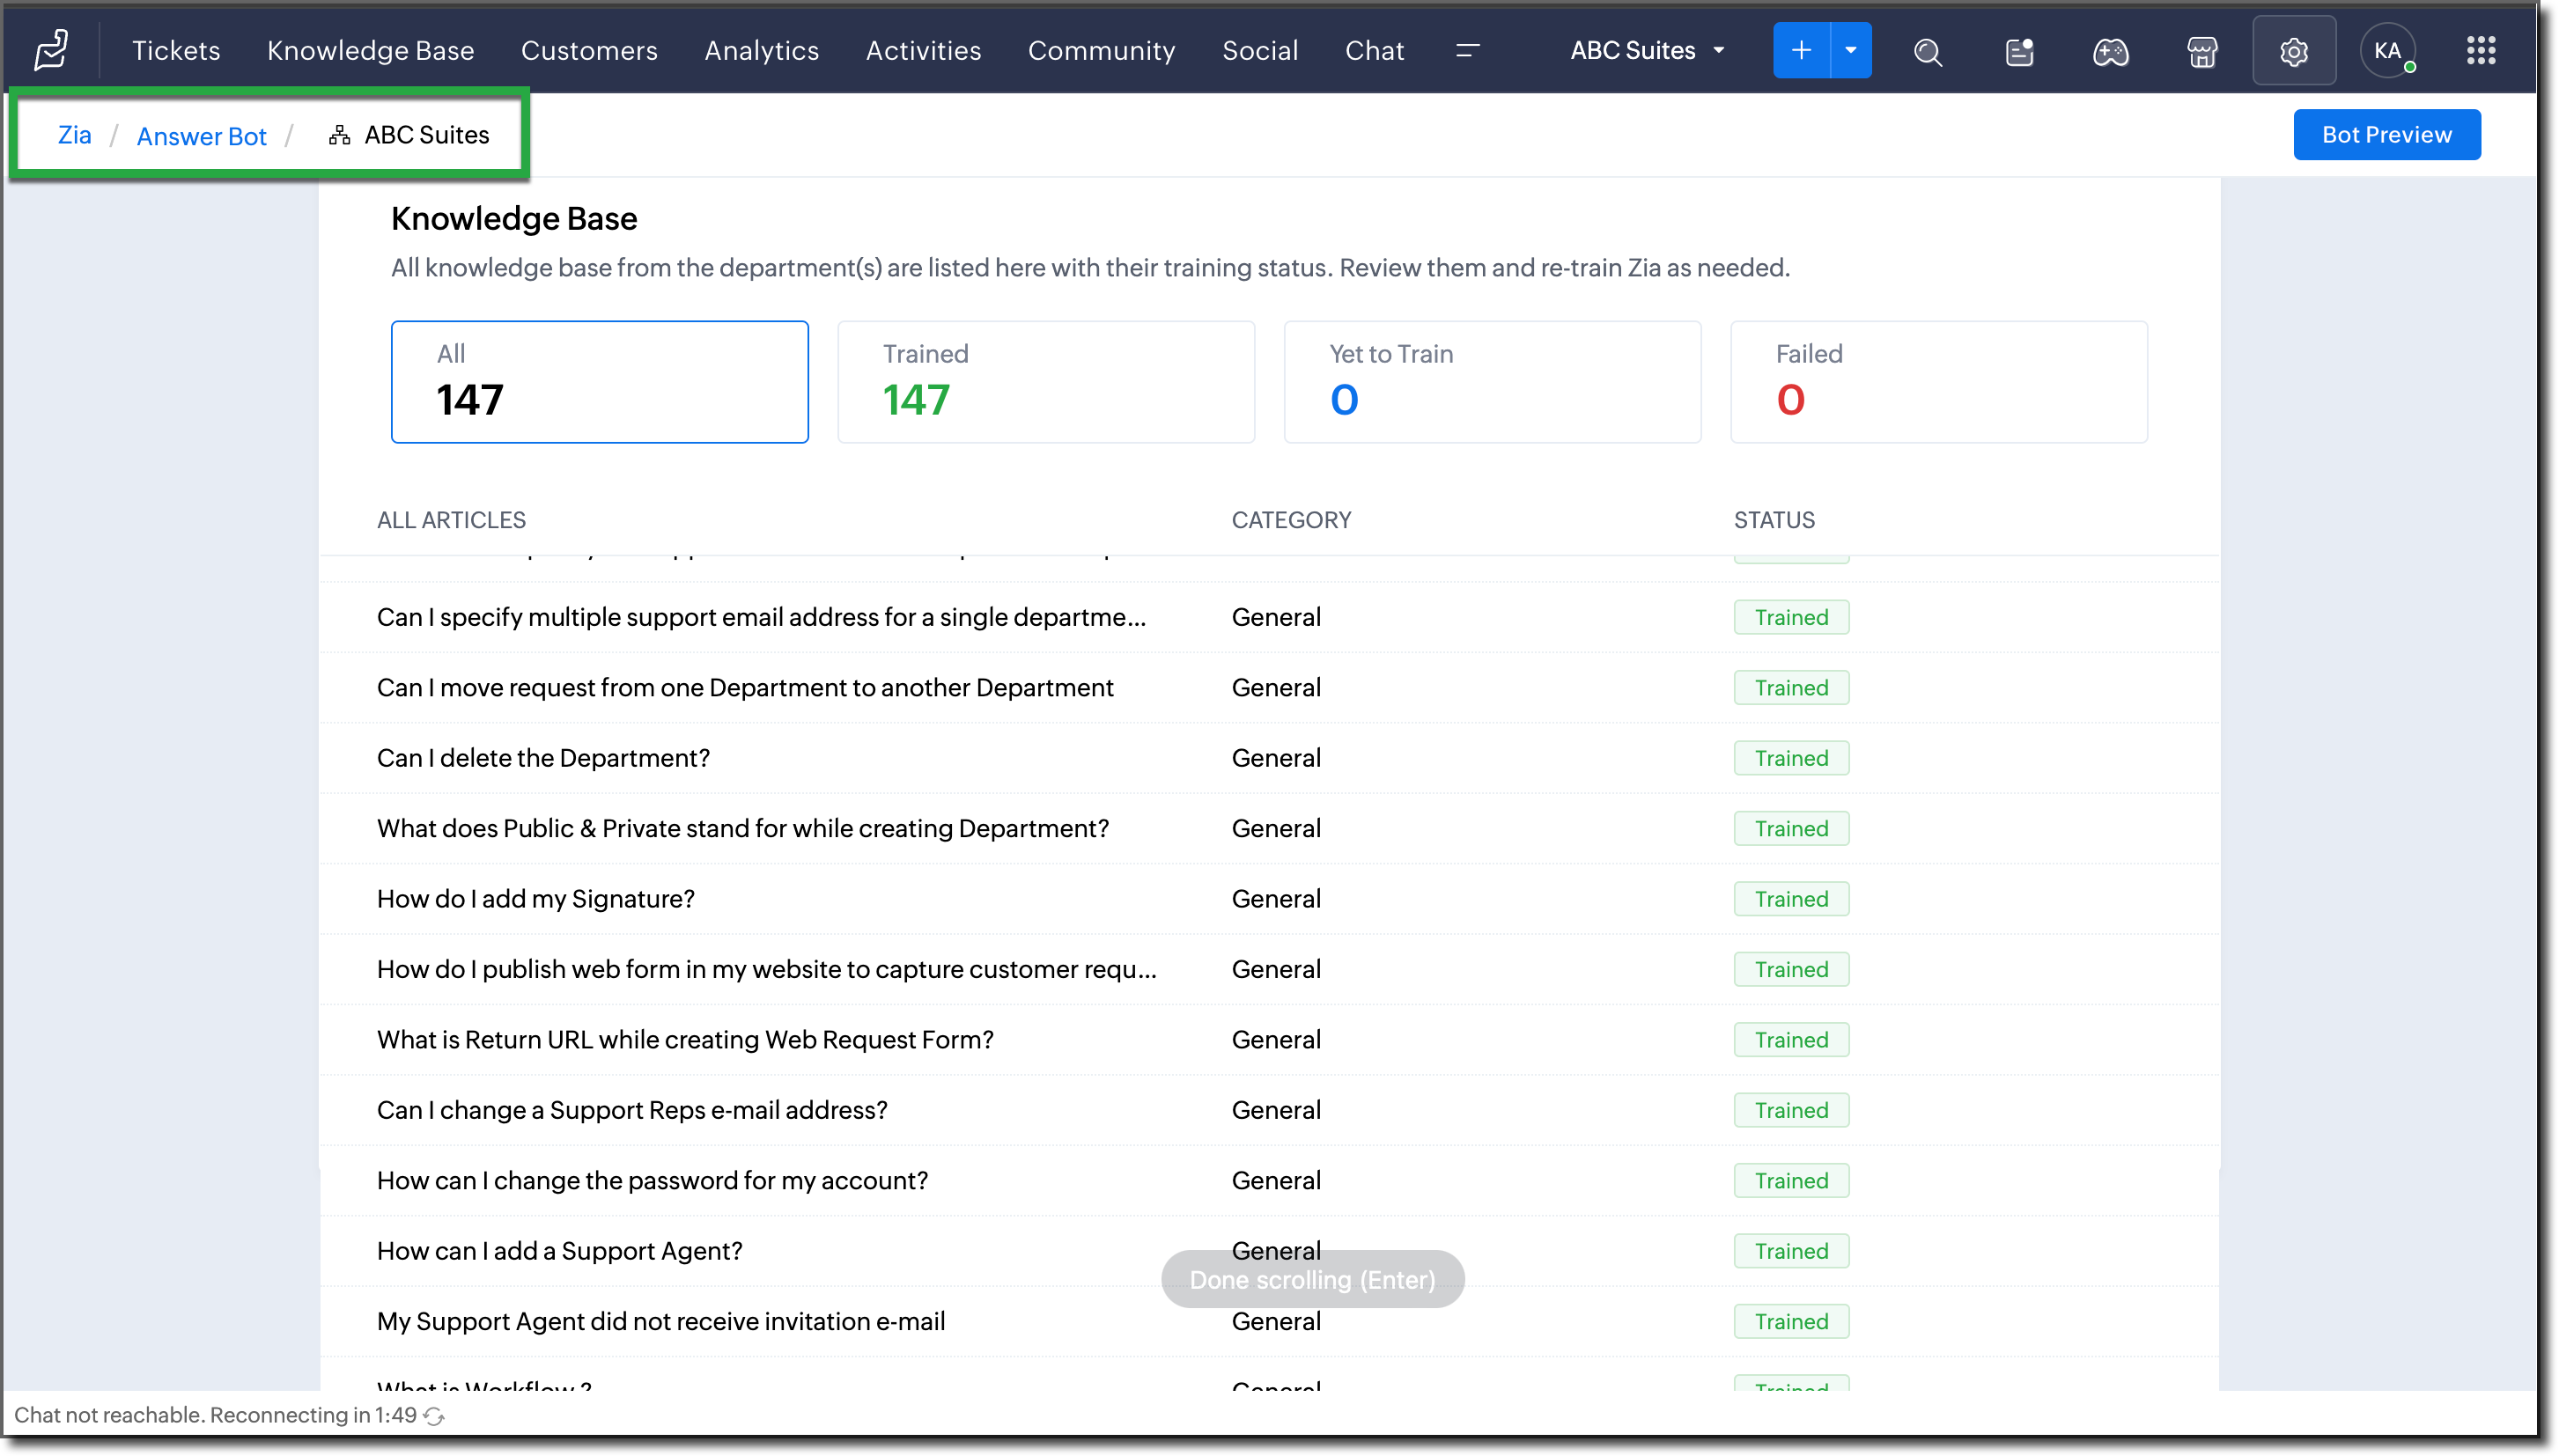Select the Yet to Train card
Viewport: 2559px width, 1456px height.
(x=1491, y=381)
